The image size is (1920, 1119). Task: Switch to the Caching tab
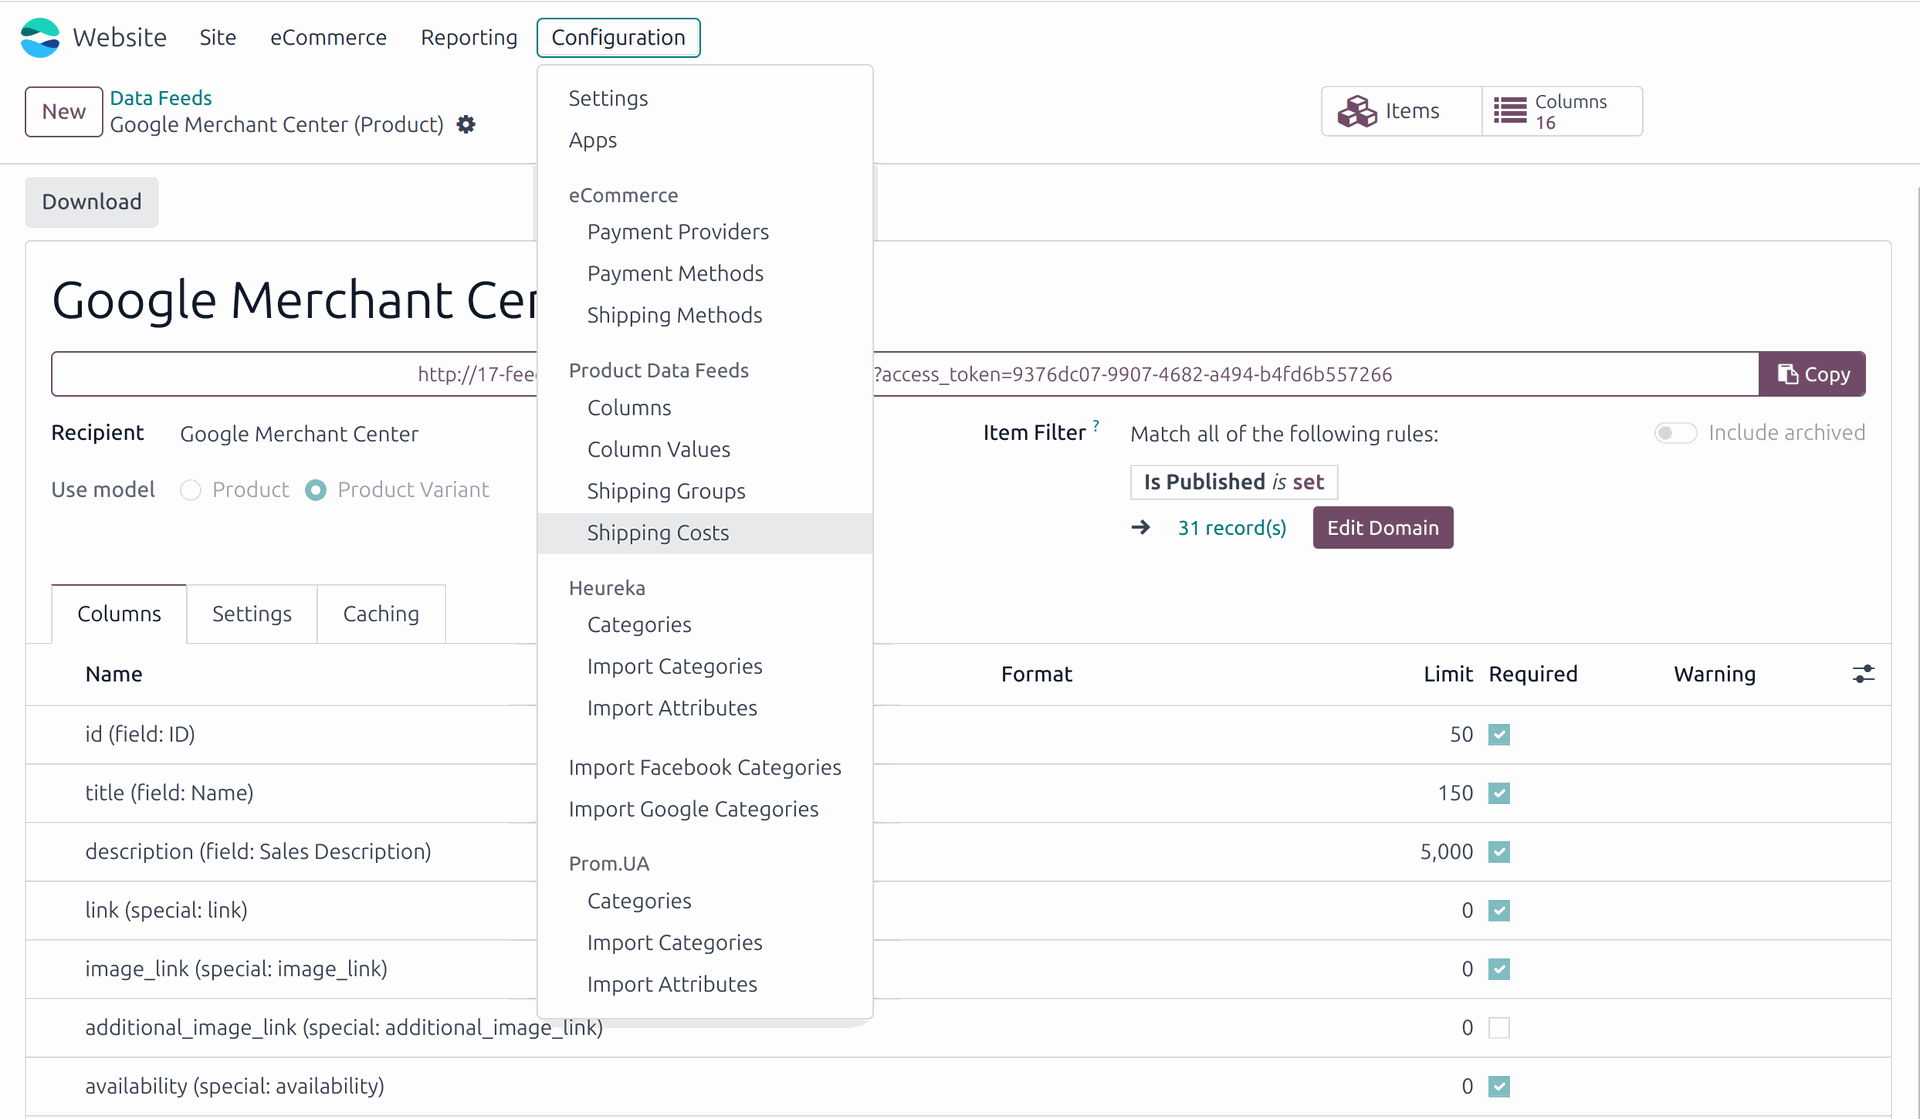[x=381, y=614]
